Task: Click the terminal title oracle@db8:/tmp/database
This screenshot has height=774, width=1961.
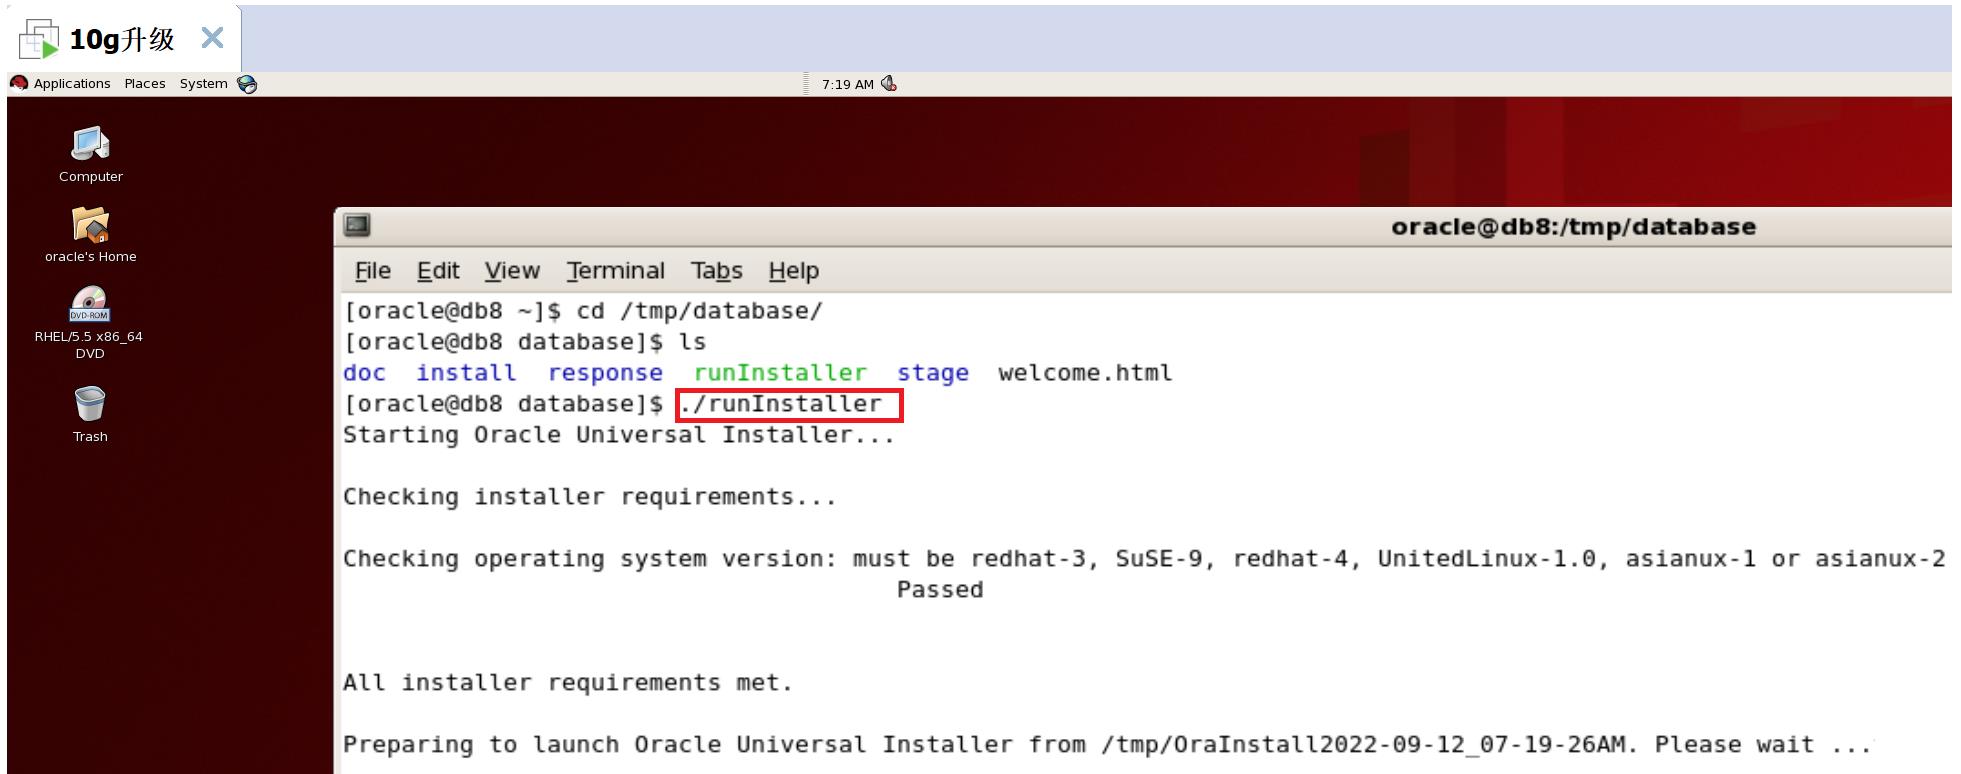Action: click(1573, 227)
